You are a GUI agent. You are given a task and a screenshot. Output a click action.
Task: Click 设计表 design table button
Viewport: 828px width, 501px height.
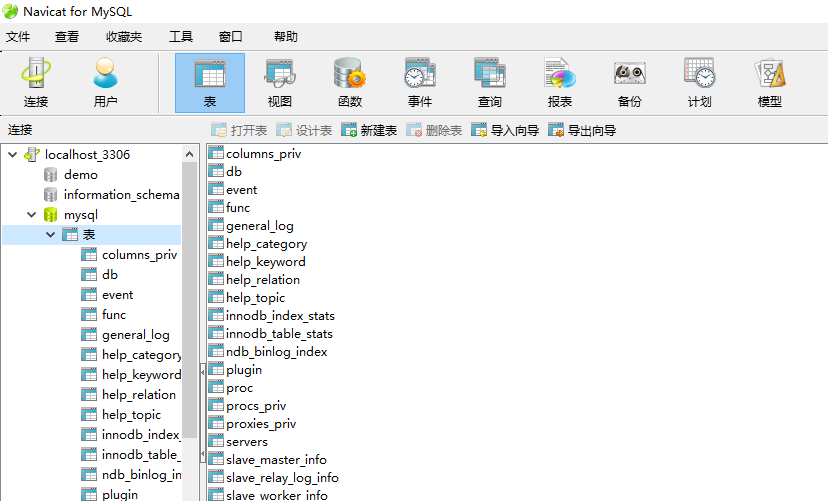[x=304, y=130]
